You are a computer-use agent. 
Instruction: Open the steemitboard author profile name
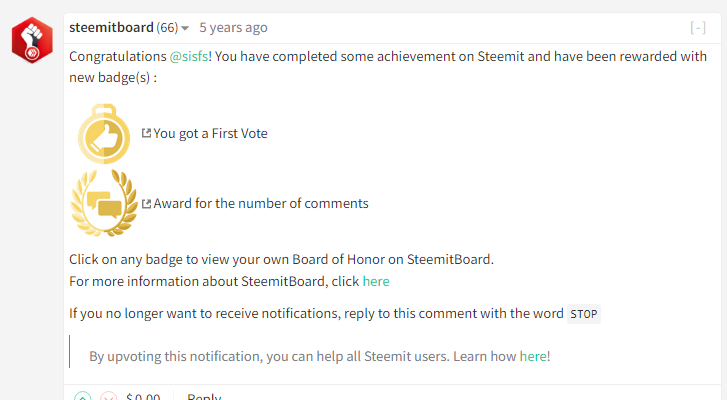[x=110, y=27]
